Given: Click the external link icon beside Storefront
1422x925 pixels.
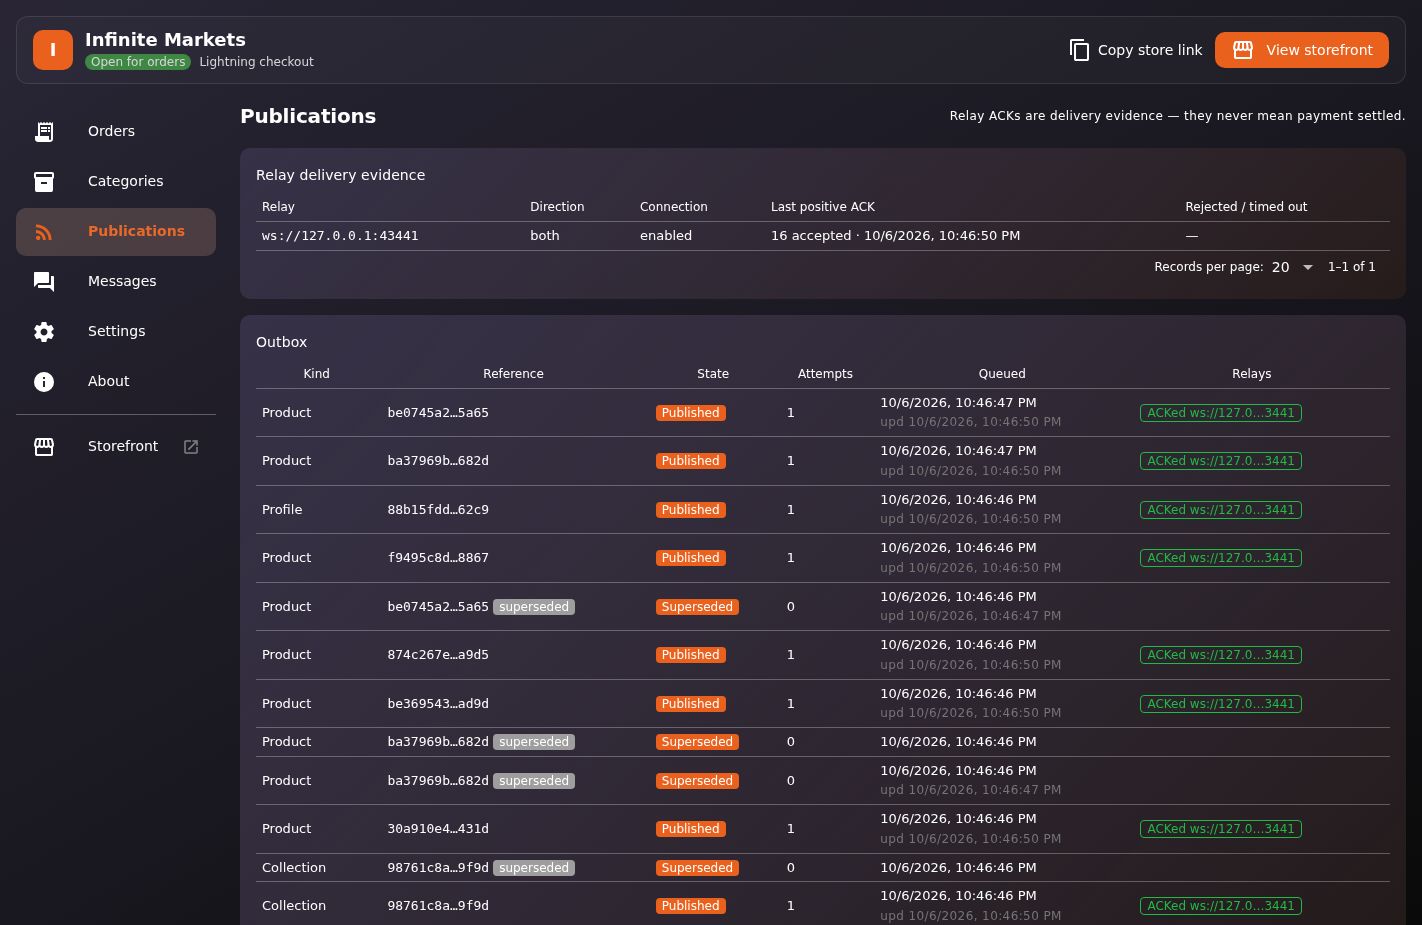Looking at the screenshot, I should tap(191, 447).
